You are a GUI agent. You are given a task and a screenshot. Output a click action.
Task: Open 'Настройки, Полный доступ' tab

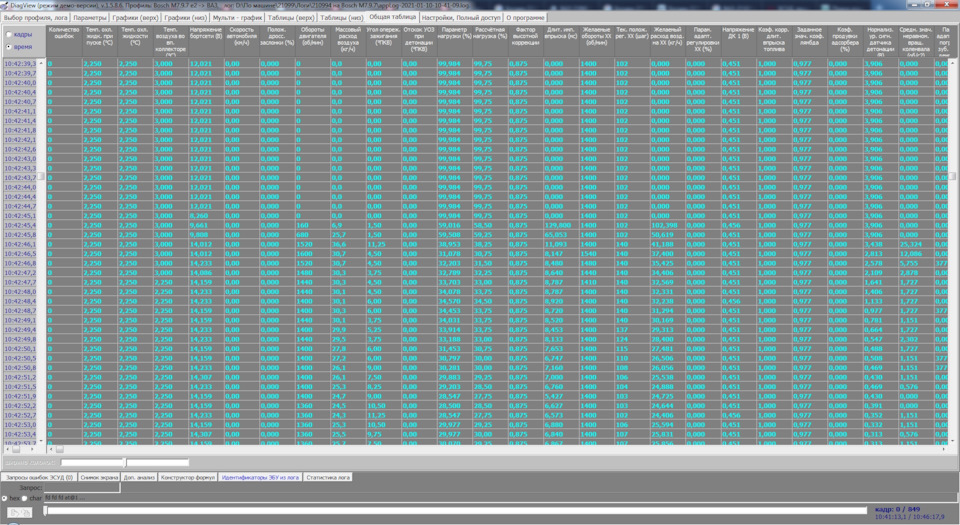click(x=461, y=18)
